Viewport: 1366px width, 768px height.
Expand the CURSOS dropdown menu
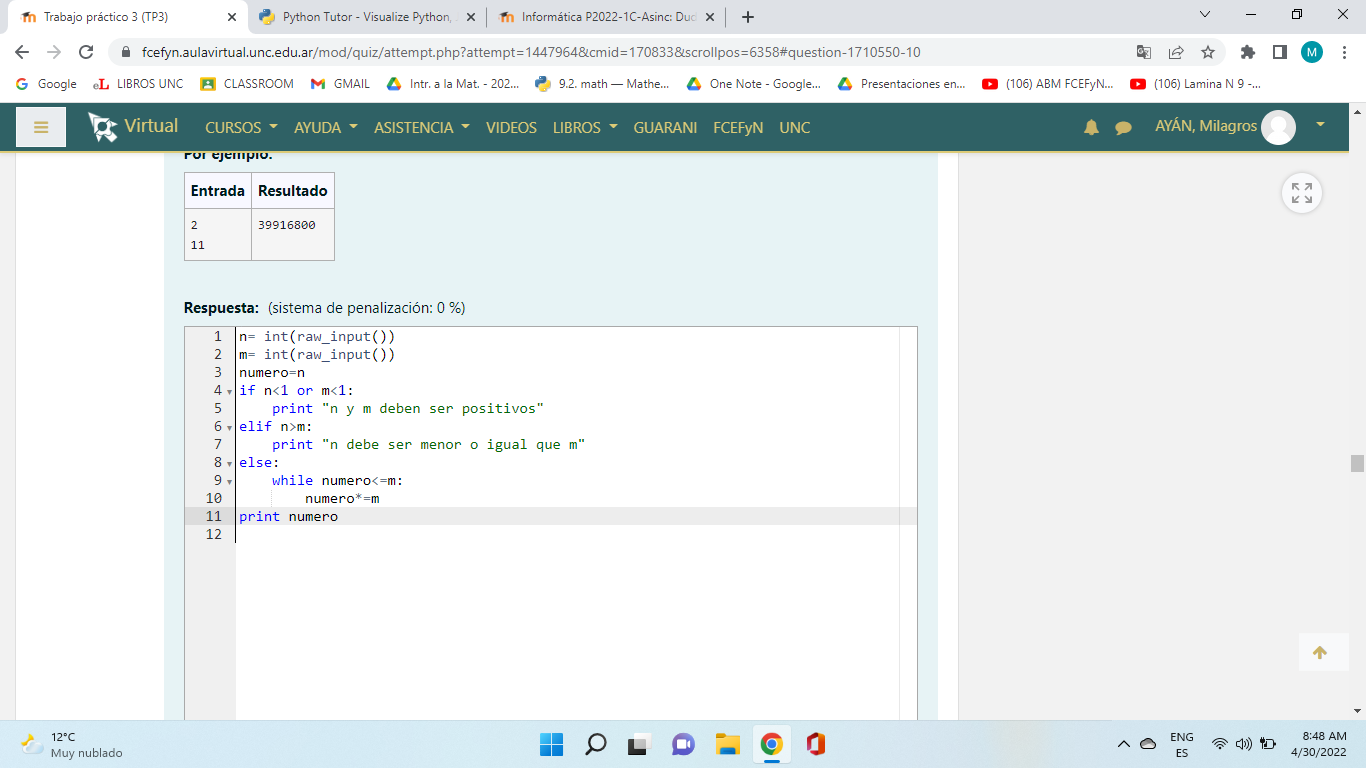(240, 127)
